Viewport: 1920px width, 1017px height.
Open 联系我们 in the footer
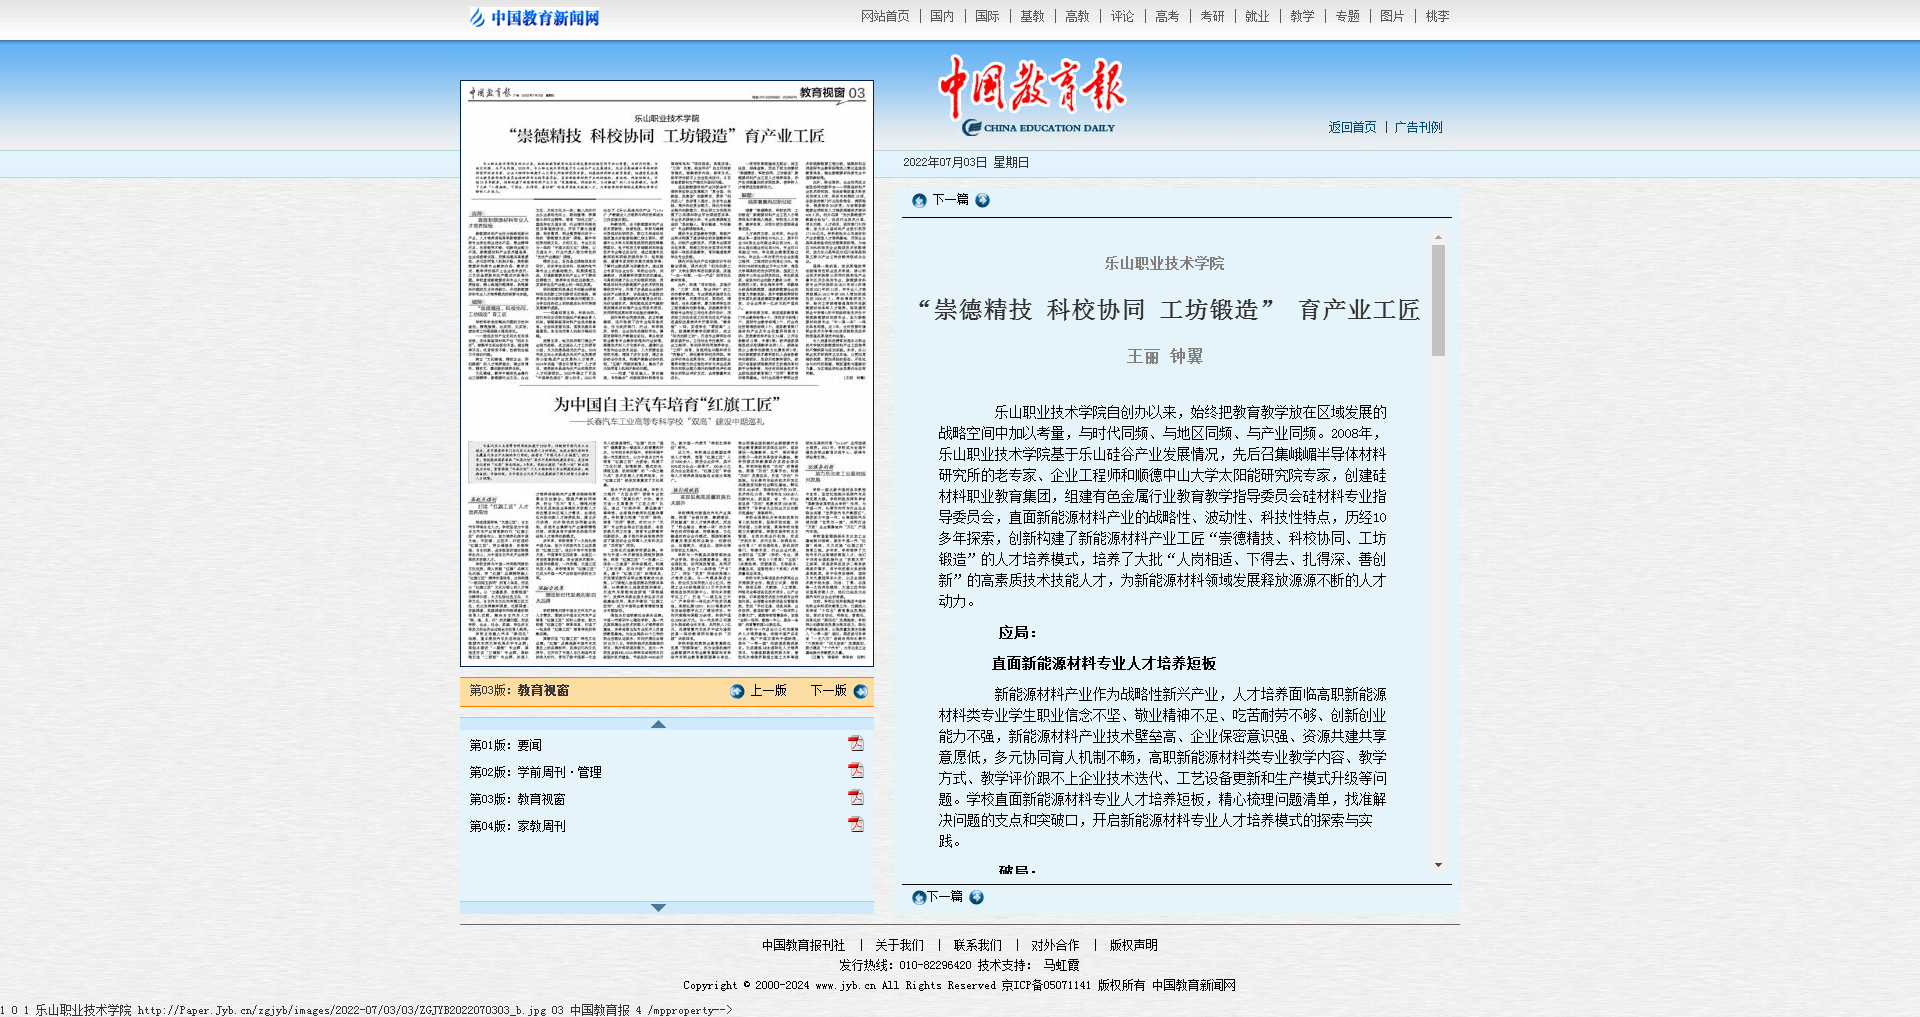[x=977, y=945]
